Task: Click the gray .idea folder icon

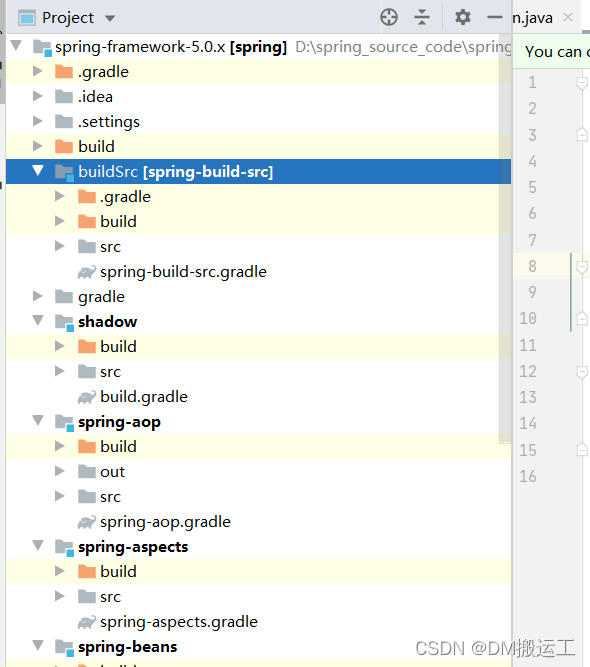Action: (x=64, y=97)
